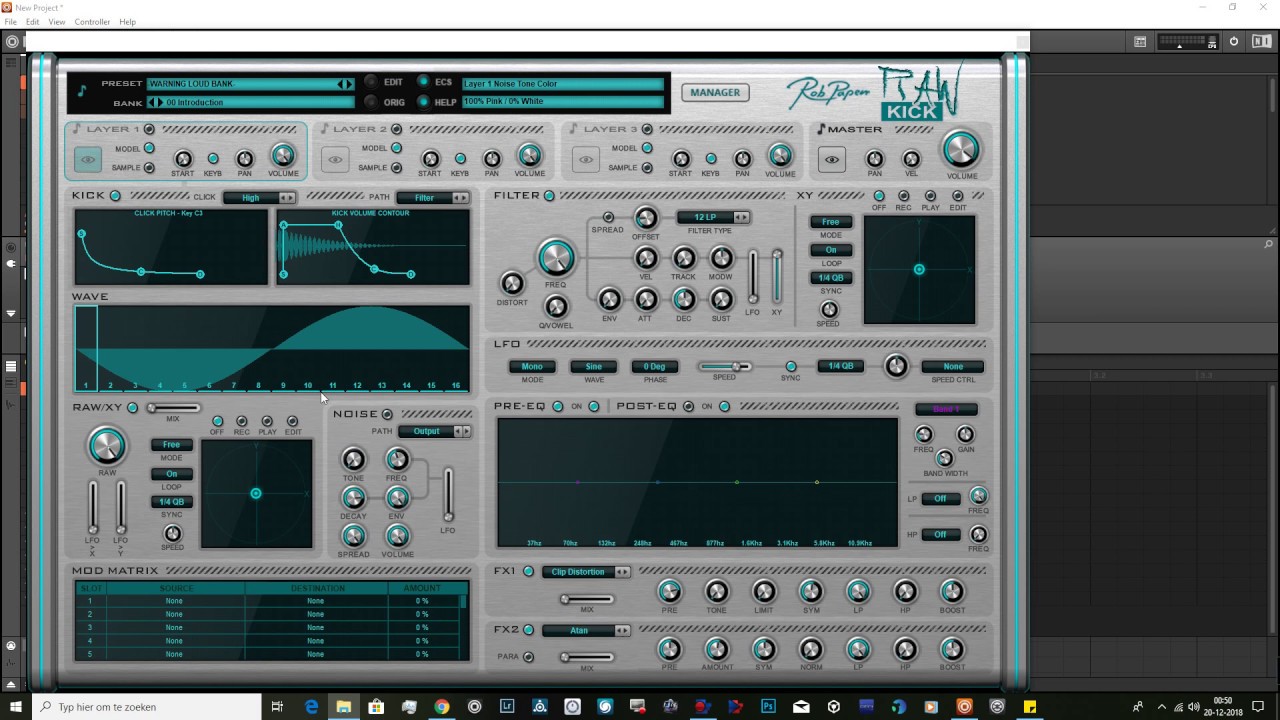Open the View menu

point(57,22)
